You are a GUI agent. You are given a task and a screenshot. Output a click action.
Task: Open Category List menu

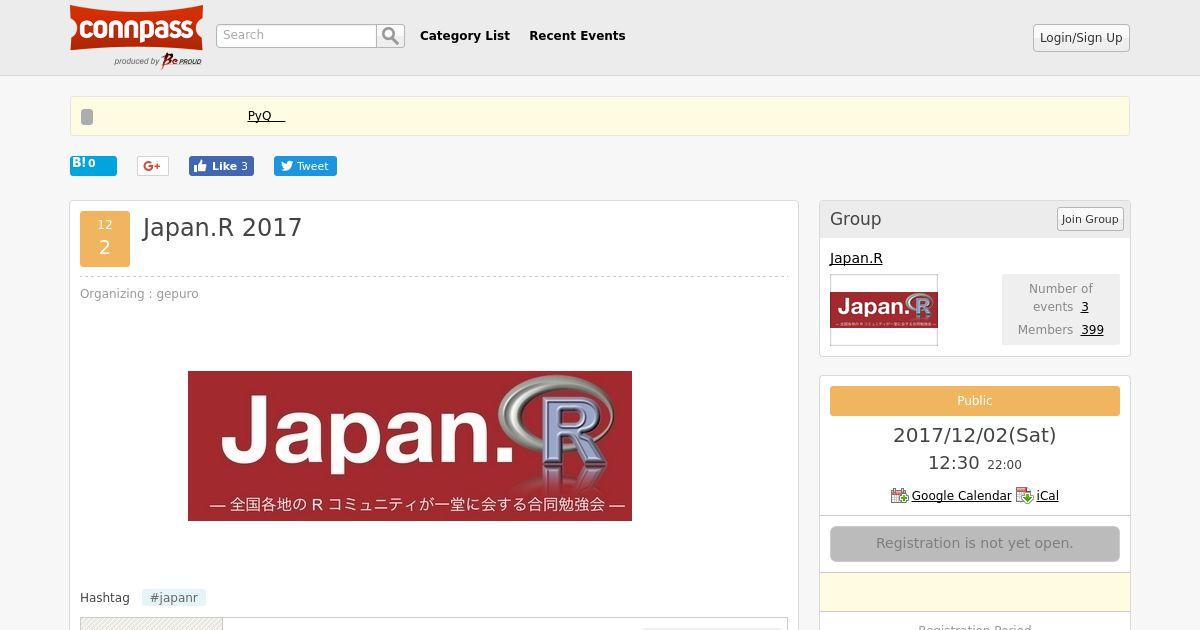click(x=465, y=36)
